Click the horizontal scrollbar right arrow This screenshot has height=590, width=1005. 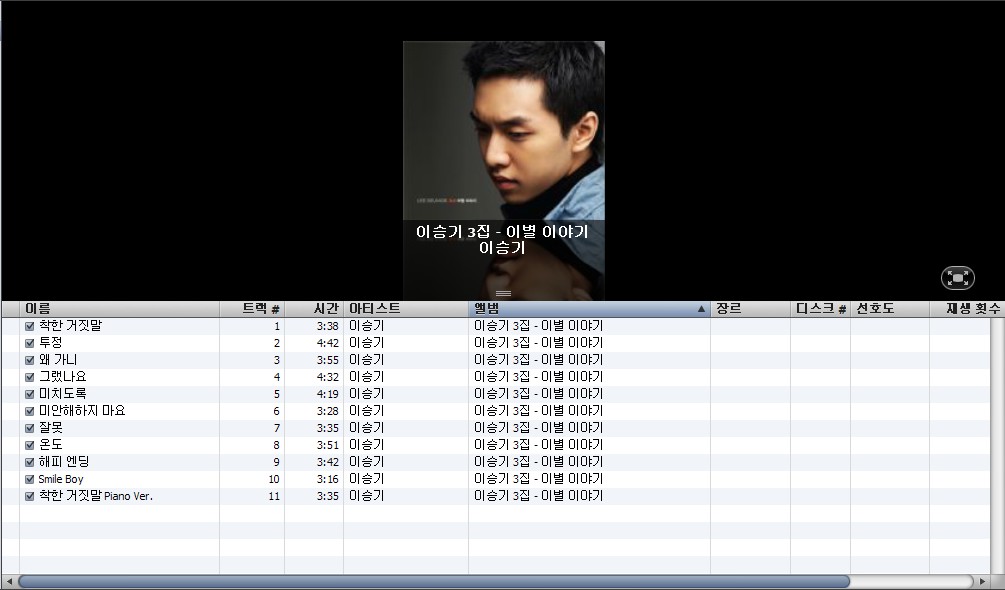pyautogui.click(x=982, y=582)
